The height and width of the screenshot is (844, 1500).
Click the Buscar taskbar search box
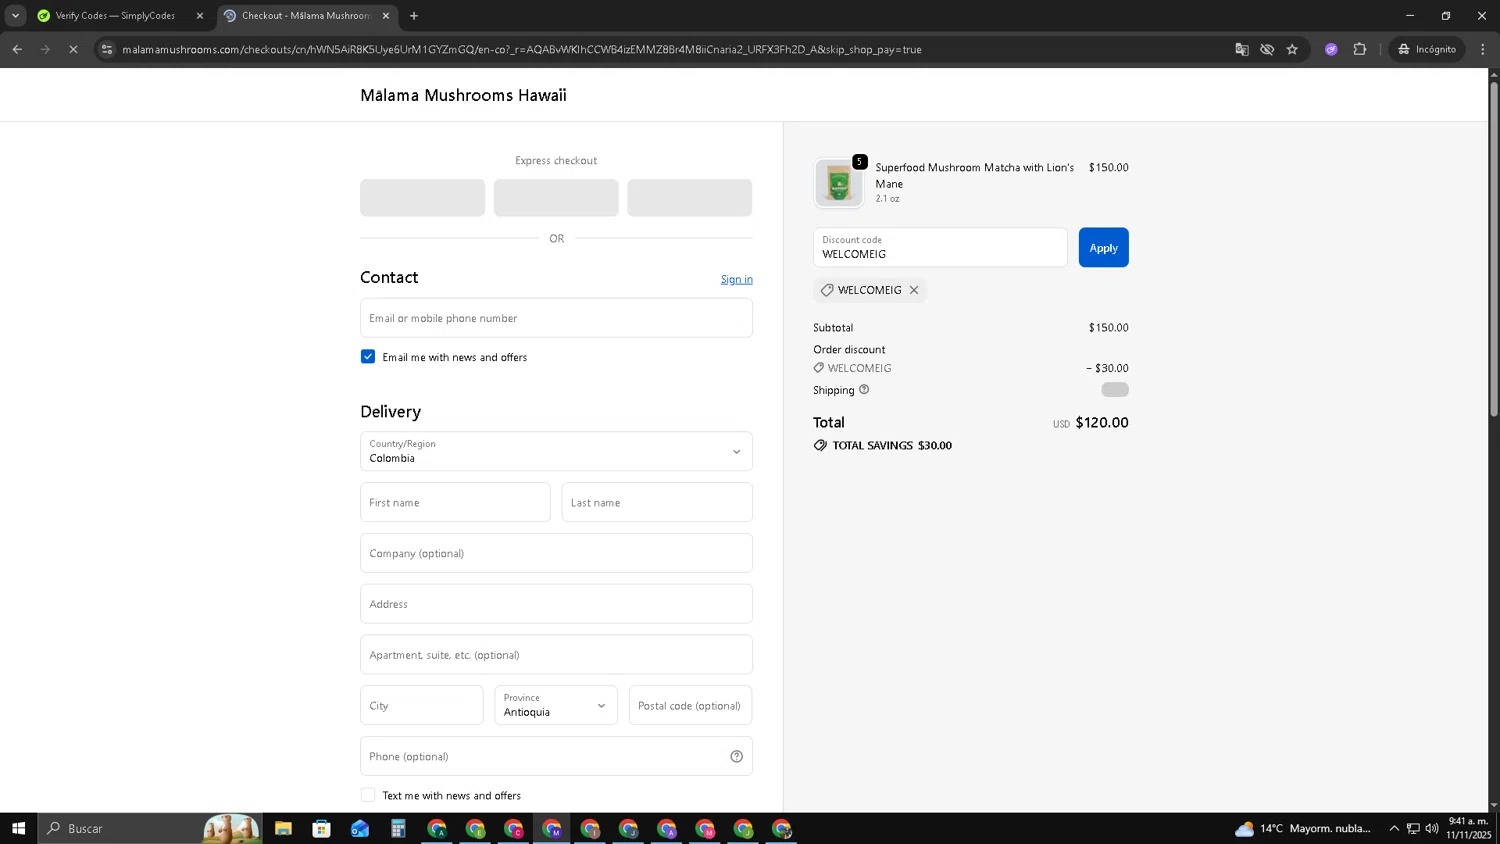150,828
